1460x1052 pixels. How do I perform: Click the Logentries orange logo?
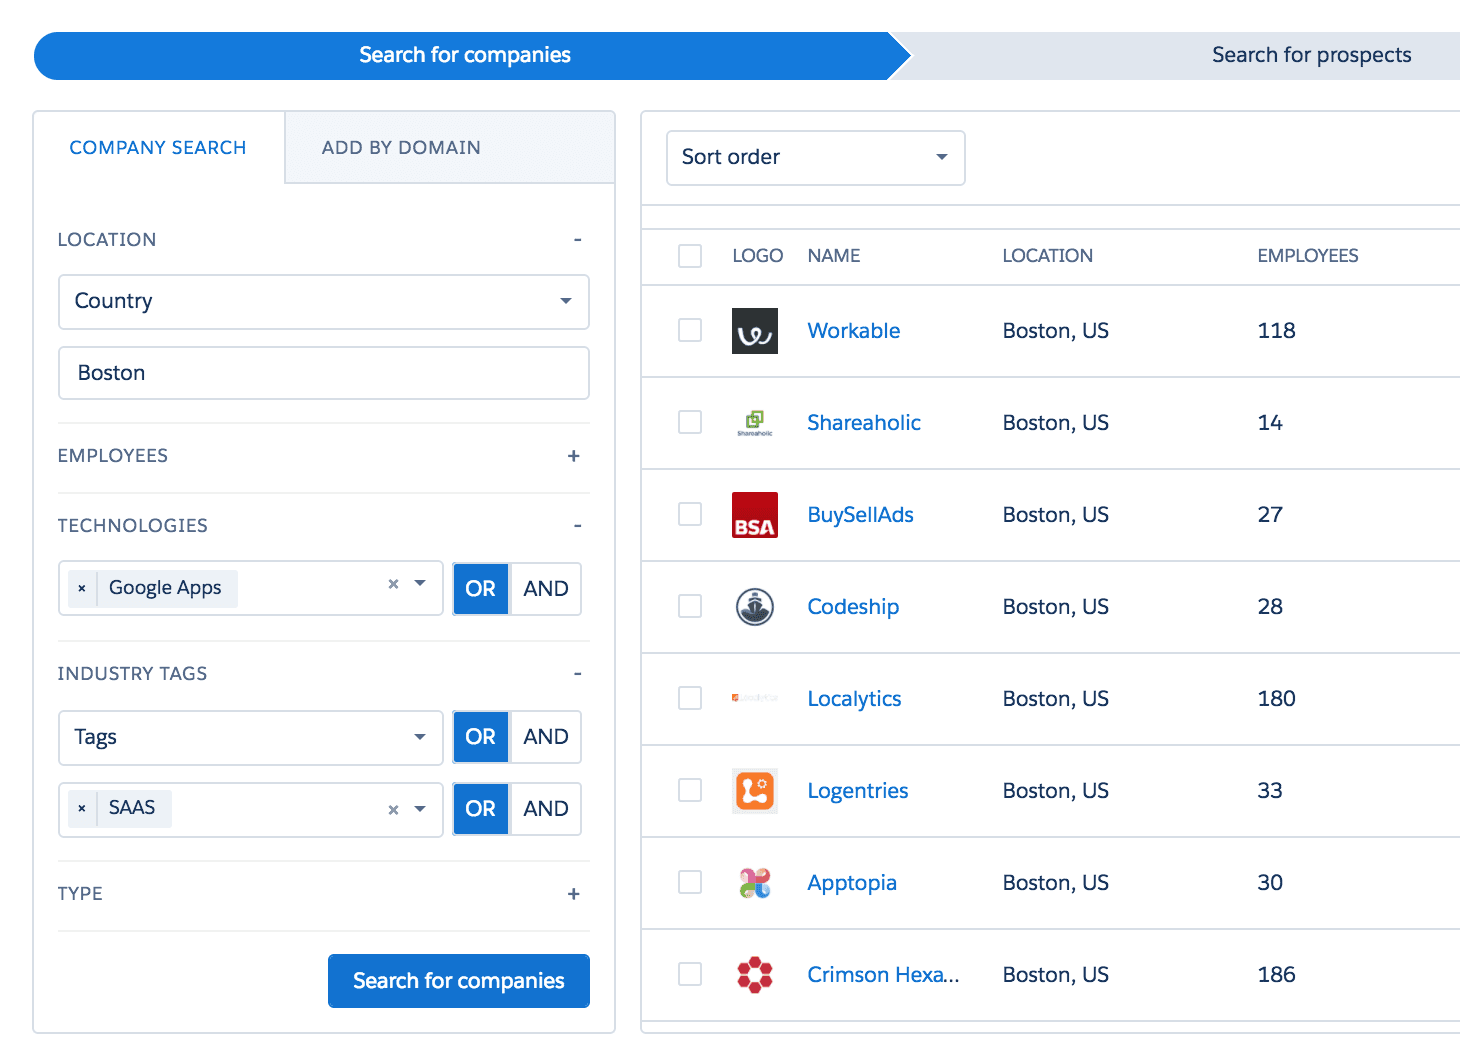point(755,791)
